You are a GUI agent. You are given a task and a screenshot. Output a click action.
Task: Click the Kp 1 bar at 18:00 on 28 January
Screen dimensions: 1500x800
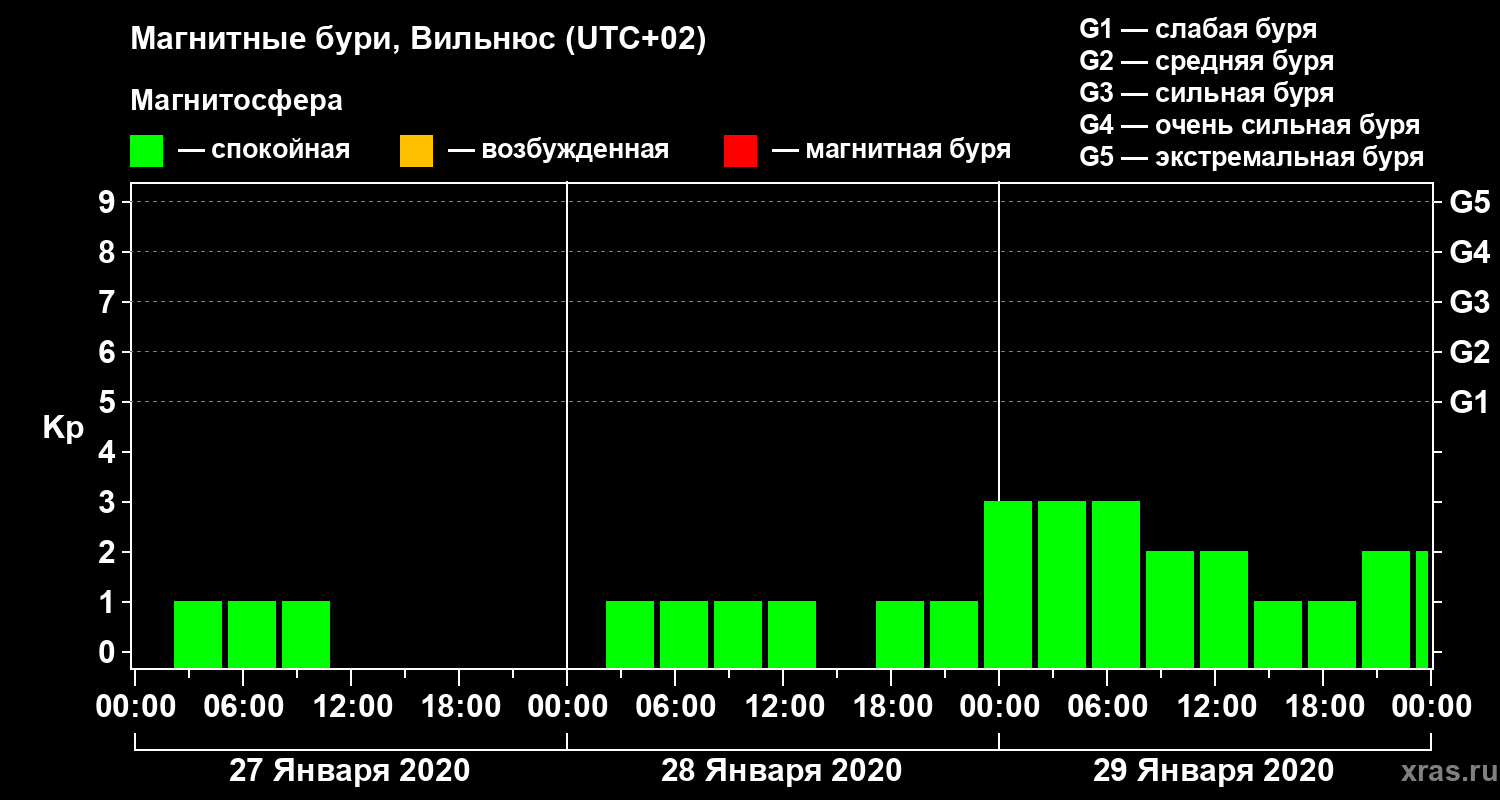(900, 635)
